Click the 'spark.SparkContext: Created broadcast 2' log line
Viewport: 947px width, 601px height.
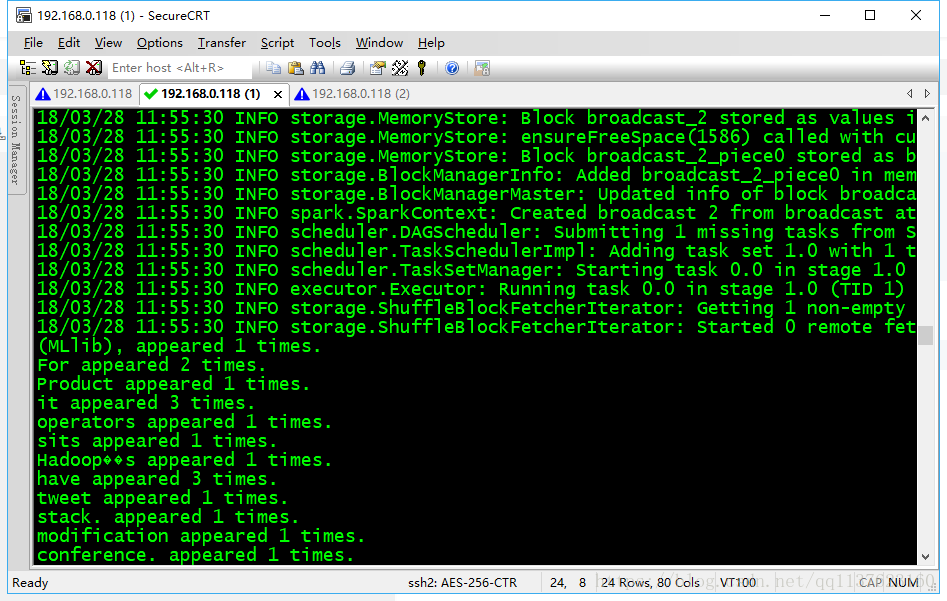pos(477,213)
